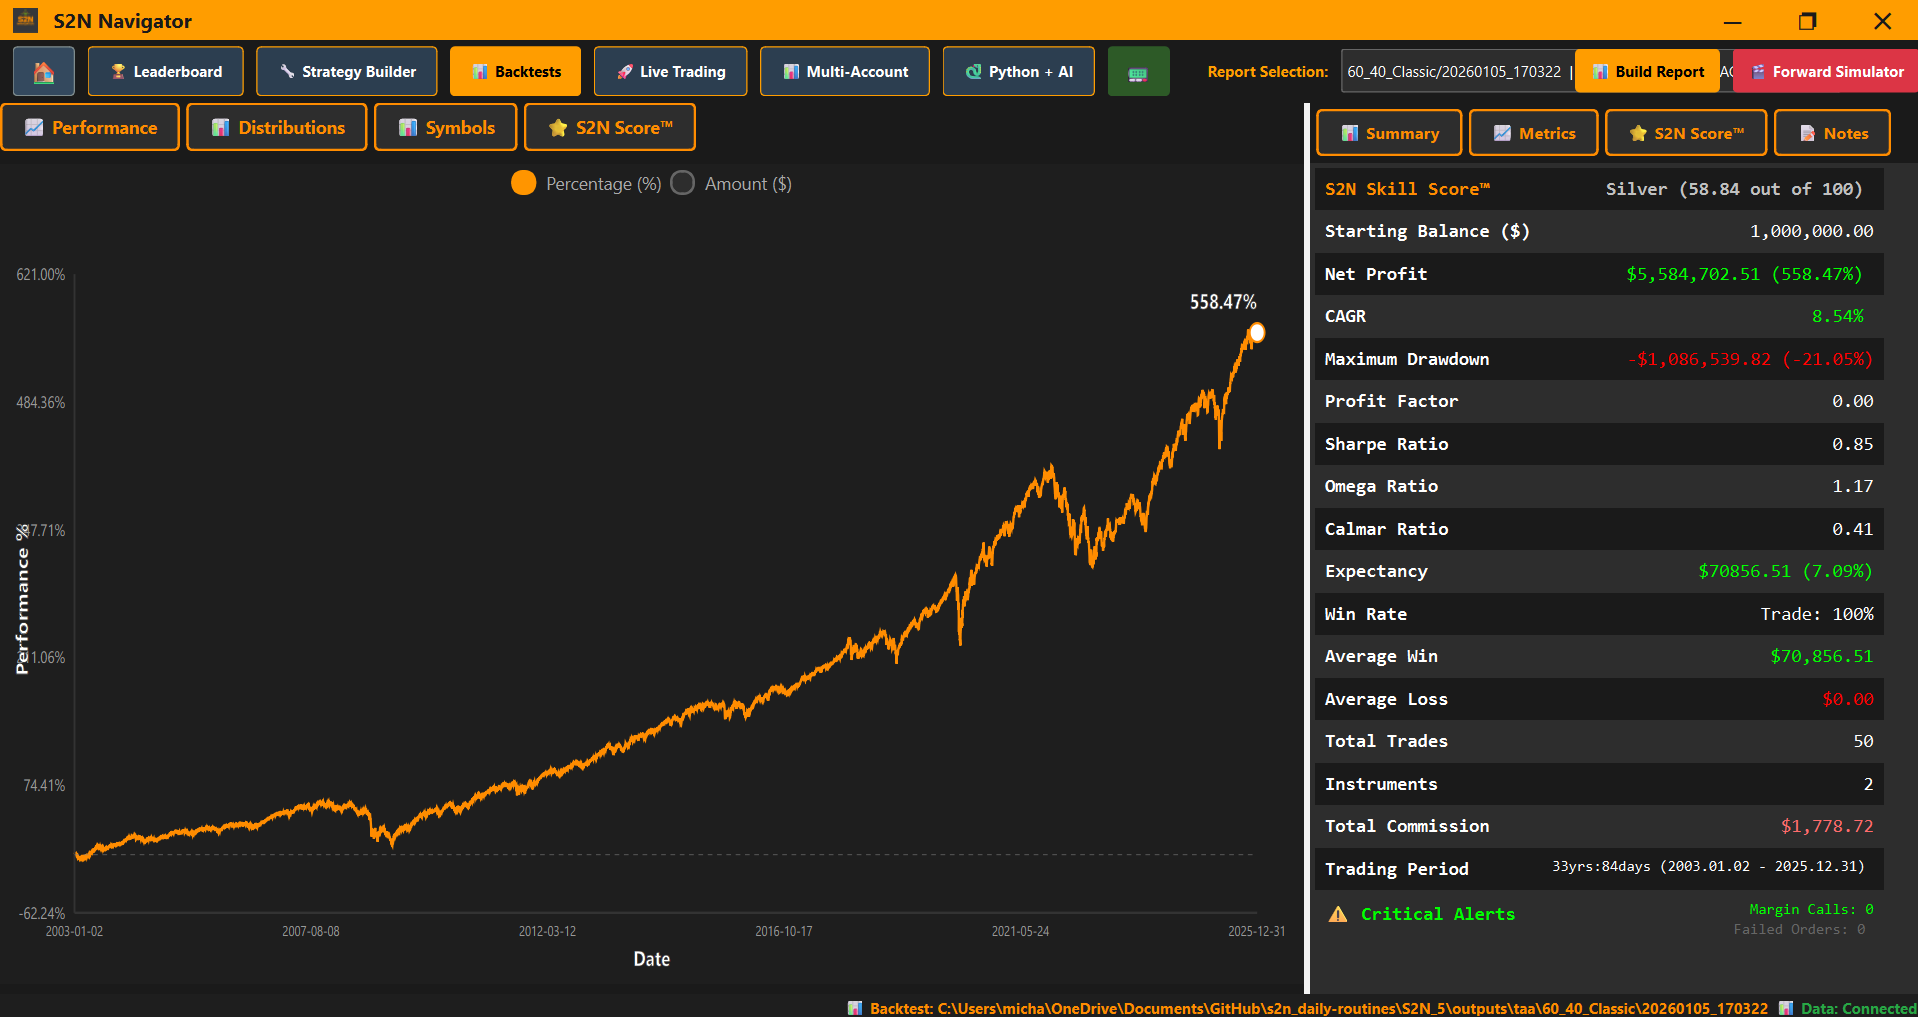Viewport: 1918px width, 1017px height.
Task: Open the Forward Simulator
Action: 1826,72
